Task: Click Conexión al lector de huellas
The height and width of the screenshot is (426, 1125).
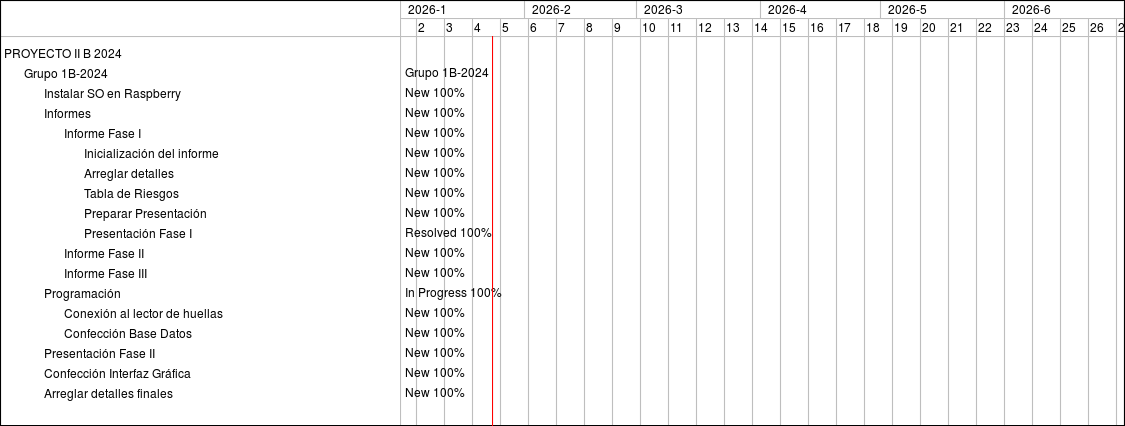Action: coord(143,314)
